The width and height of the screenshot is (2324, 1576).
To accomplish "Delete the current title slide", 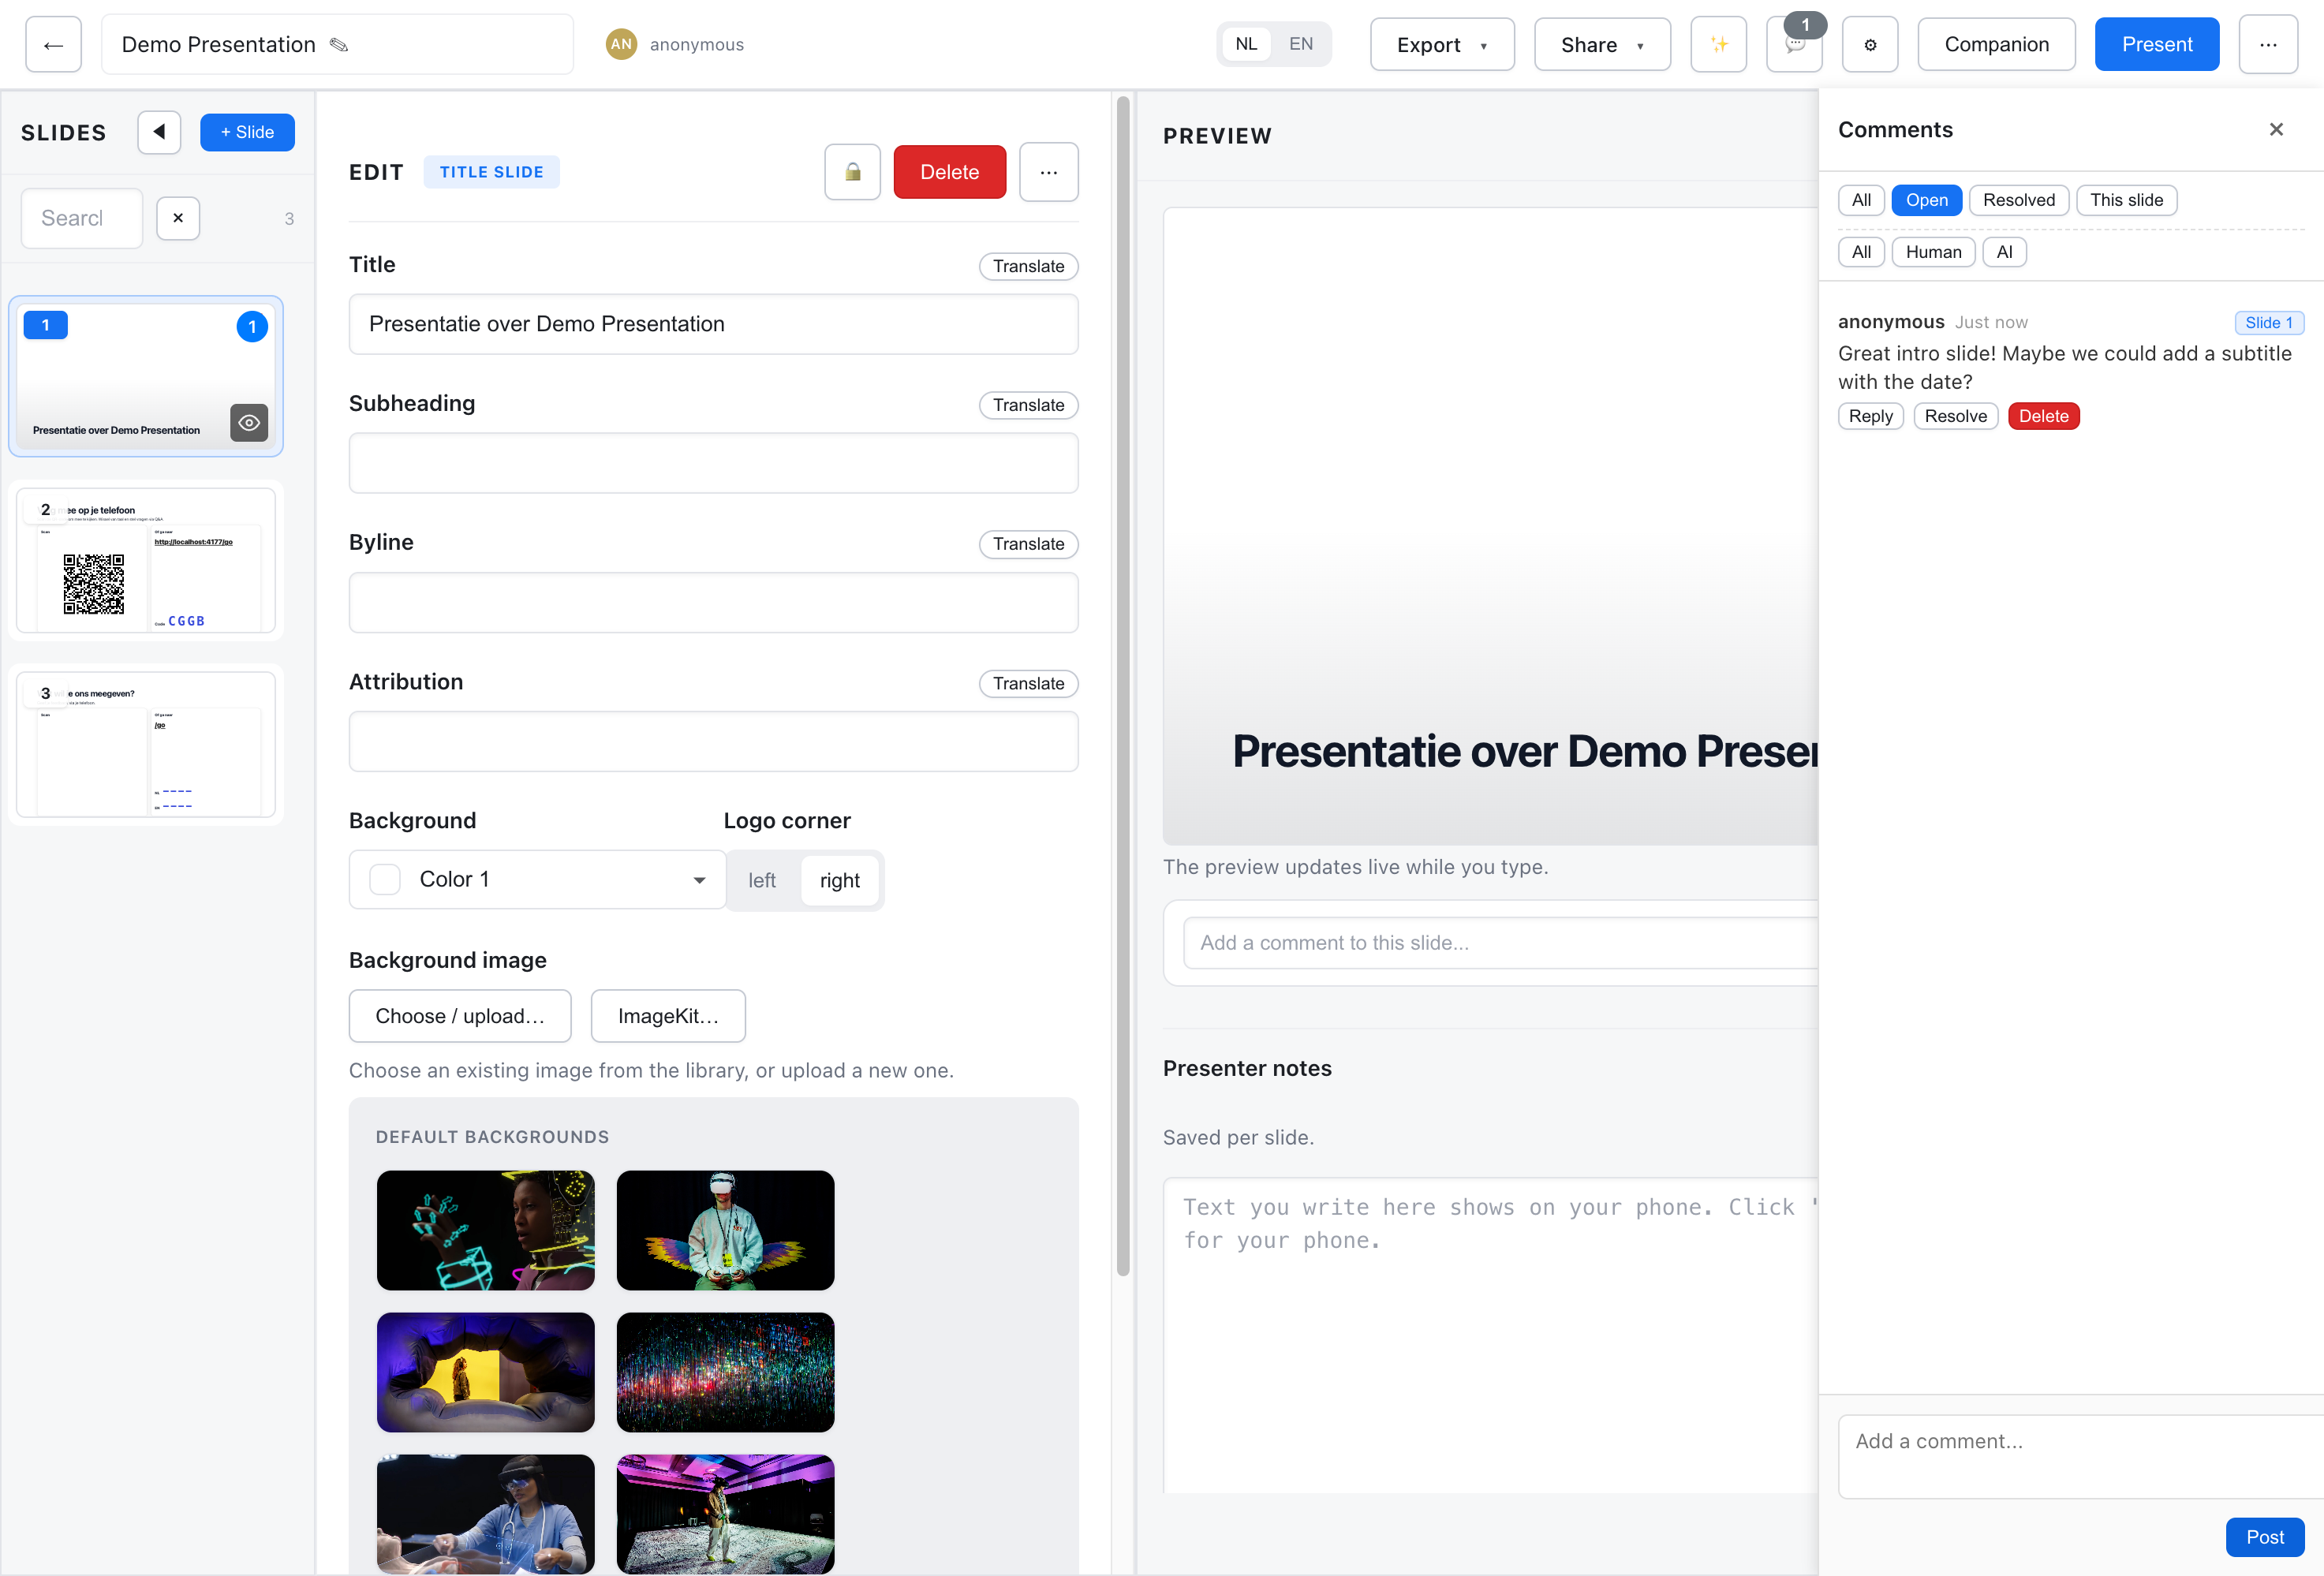I will pyautogui.click(x=949, y=172).
